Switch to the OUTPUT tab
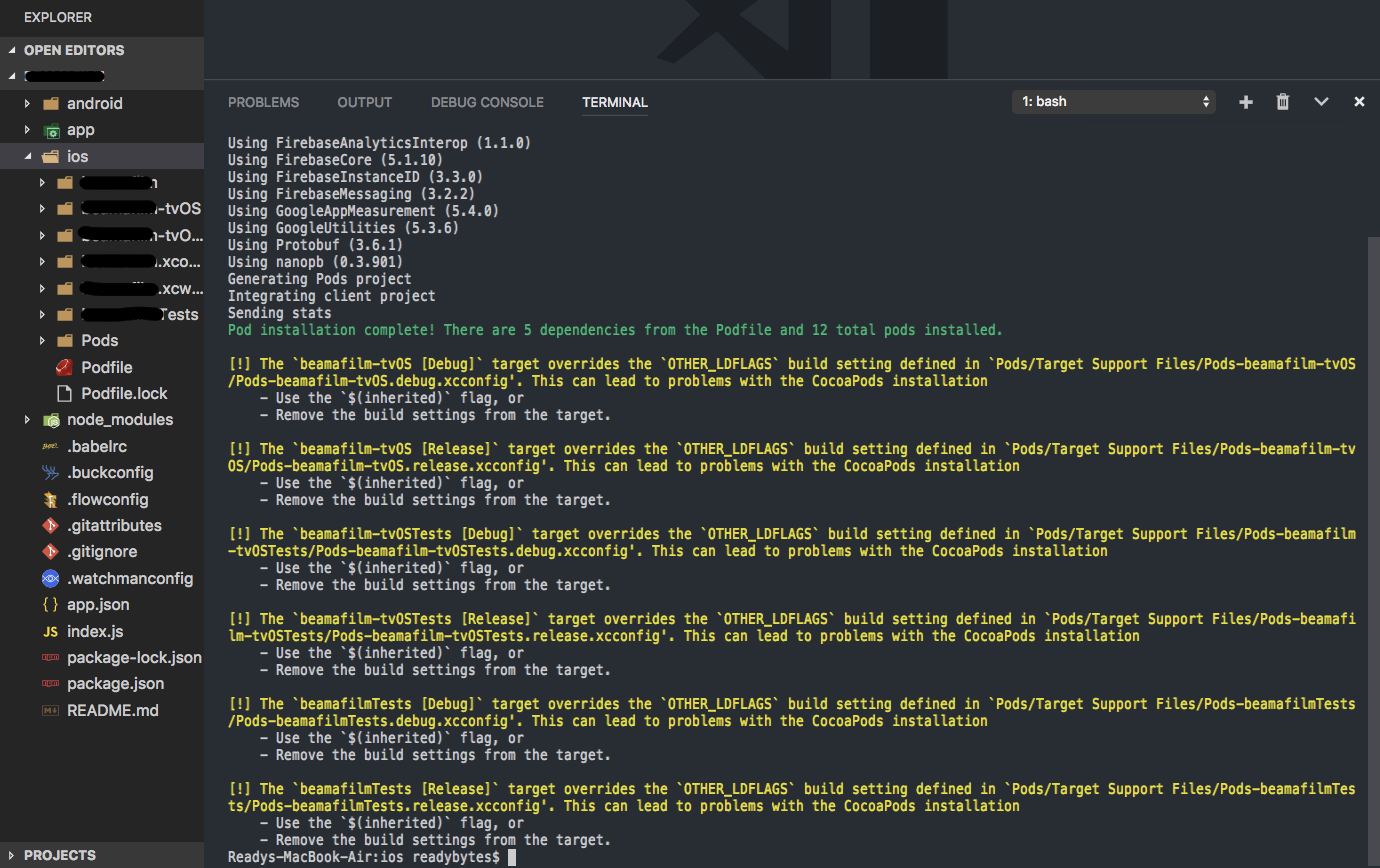 pos(364,102)
